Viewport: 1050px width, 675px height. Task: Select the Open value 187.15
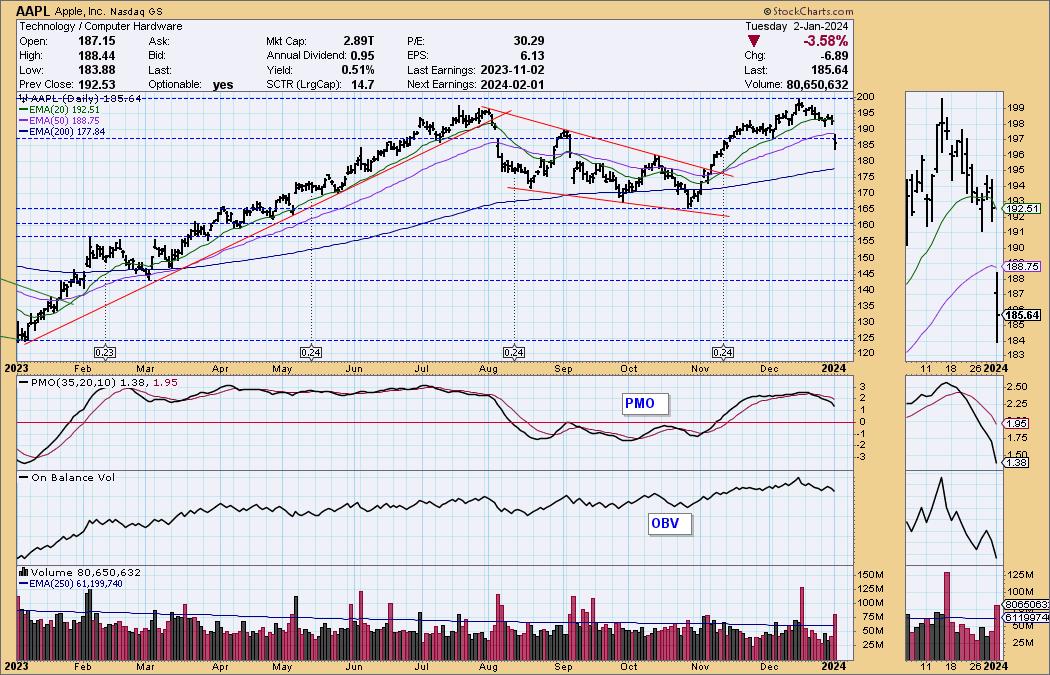(97, 41)
